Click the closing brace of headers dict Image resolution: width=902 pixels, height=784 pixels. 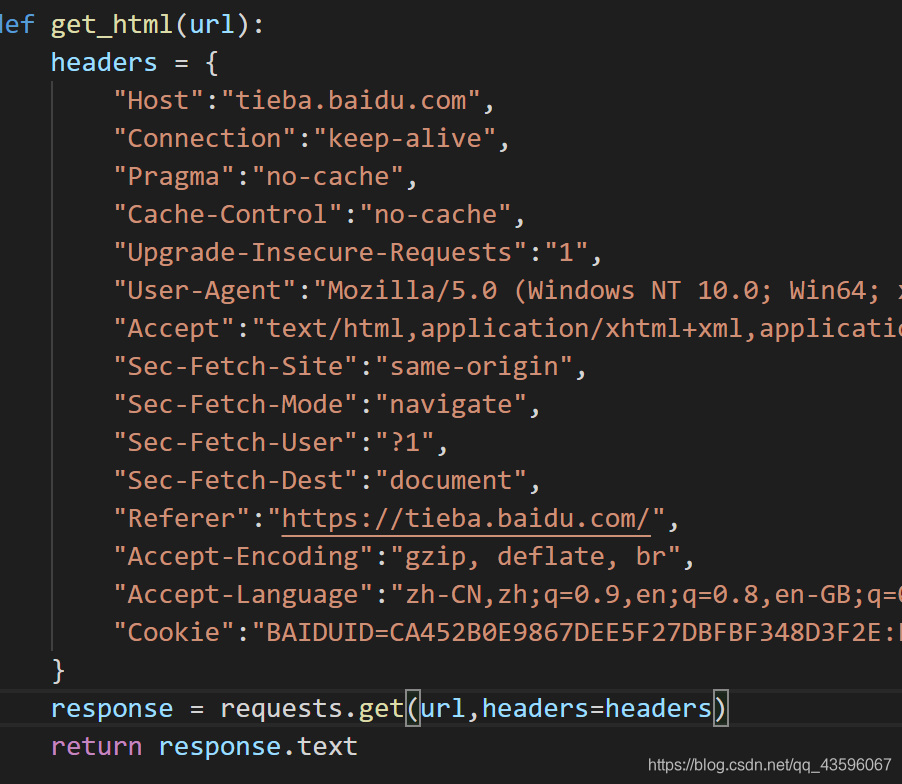click(x=58, y=670)
